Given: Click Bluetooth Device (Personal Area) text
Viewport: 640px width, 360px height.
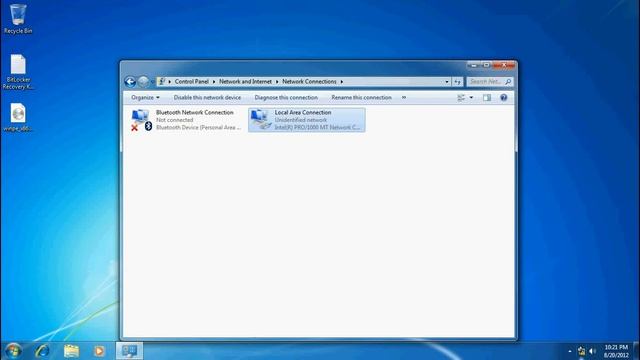Looking at the screenshot, I should pos(198,127).
